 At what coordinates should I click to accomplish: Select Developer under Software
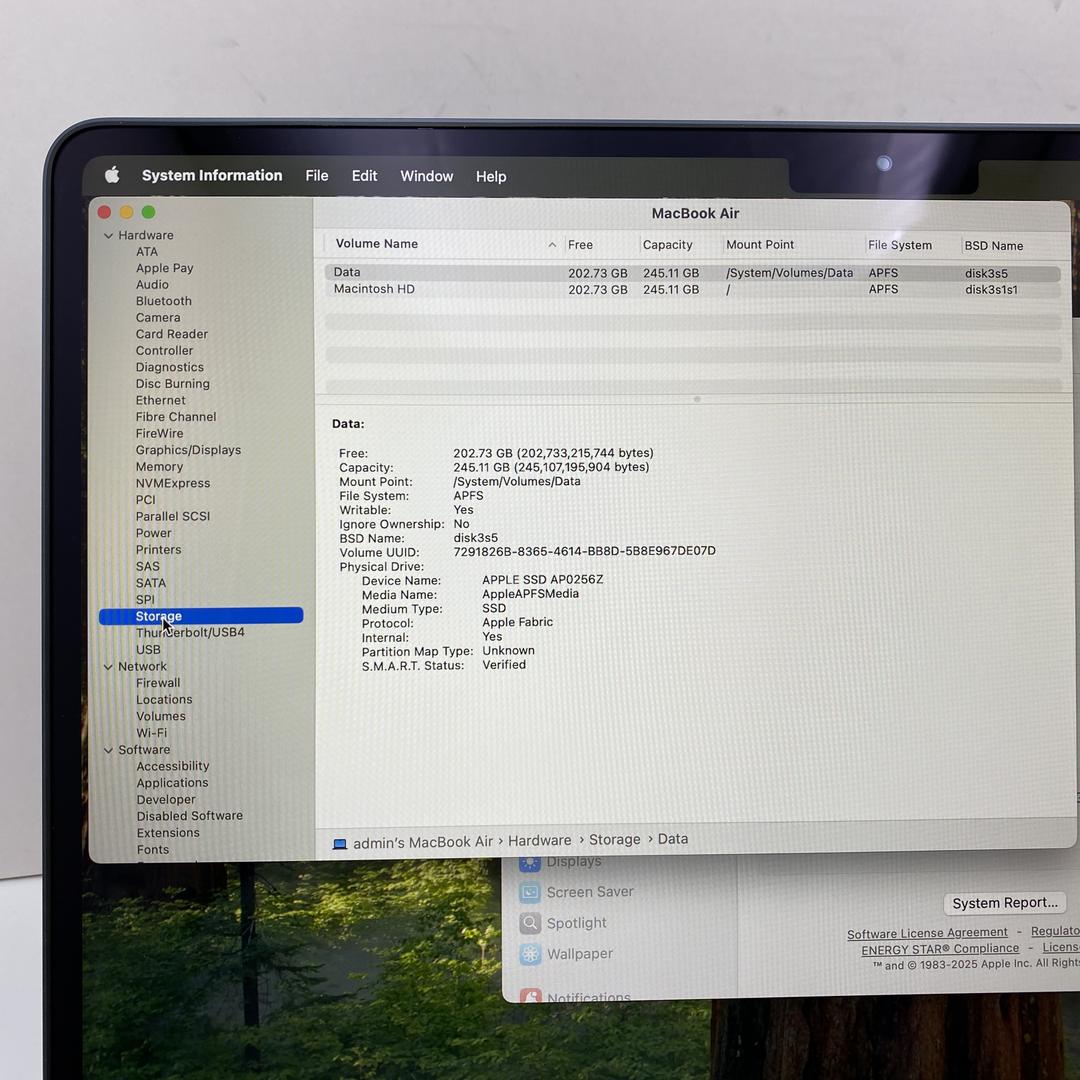(x=166, y=799)
